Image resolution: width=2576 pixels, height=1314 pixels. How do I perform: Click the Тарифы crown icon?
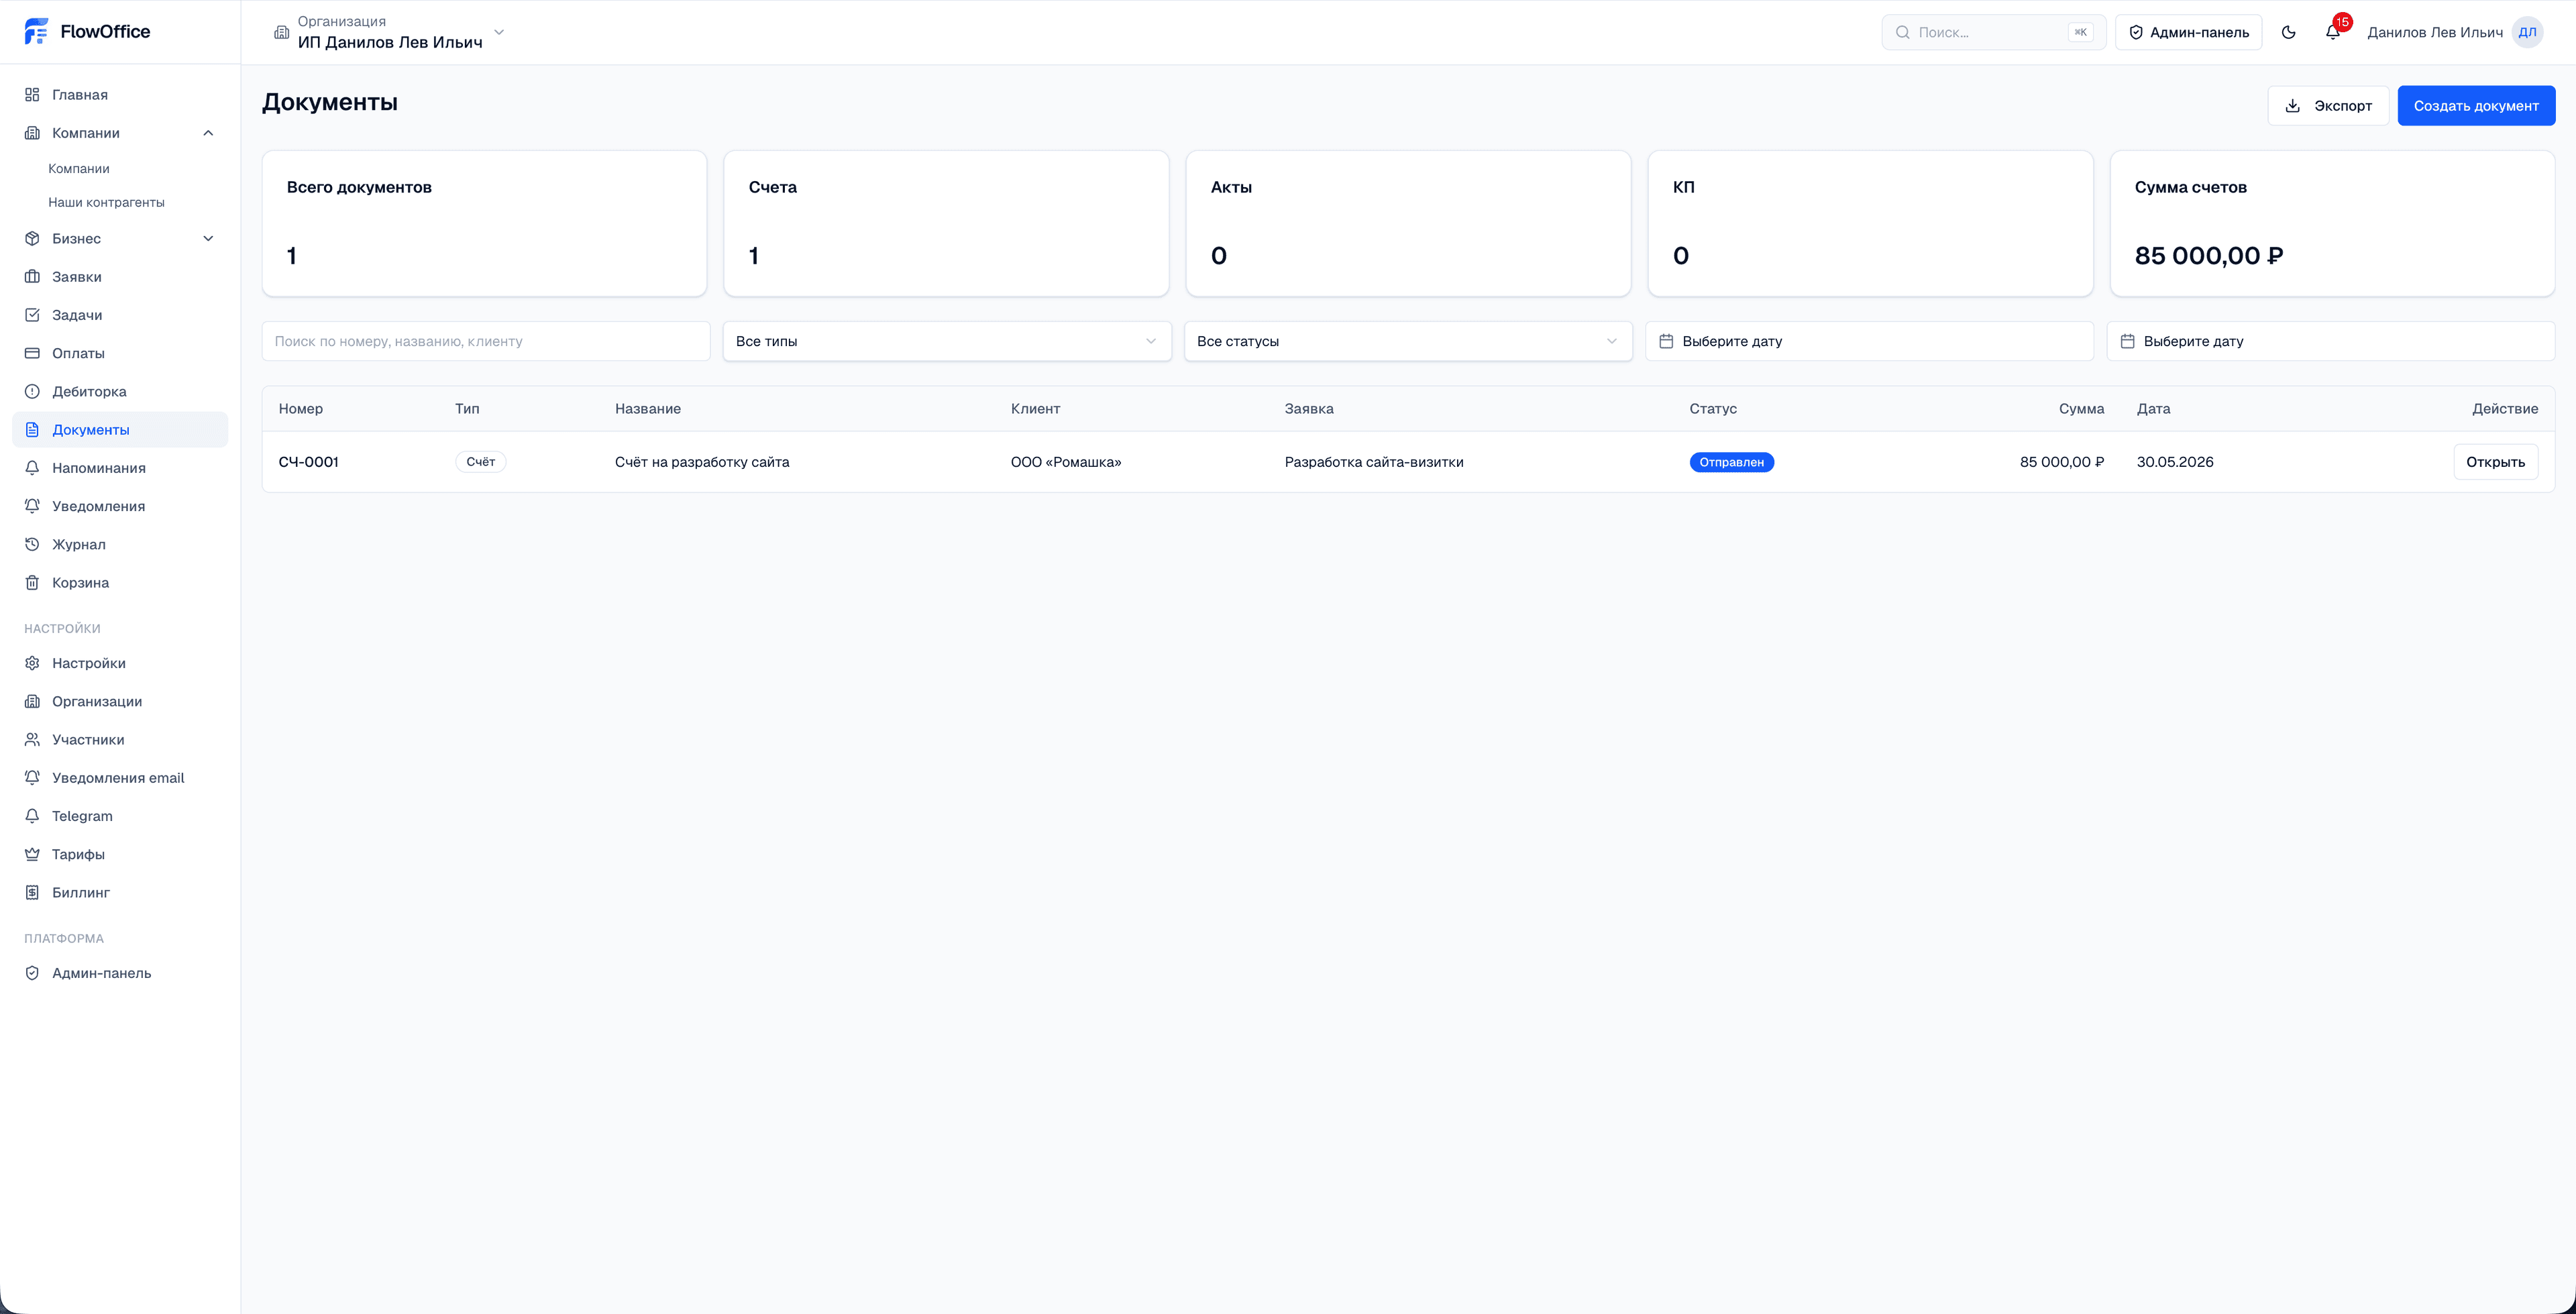pyautogui.click(x=32, y=855)
